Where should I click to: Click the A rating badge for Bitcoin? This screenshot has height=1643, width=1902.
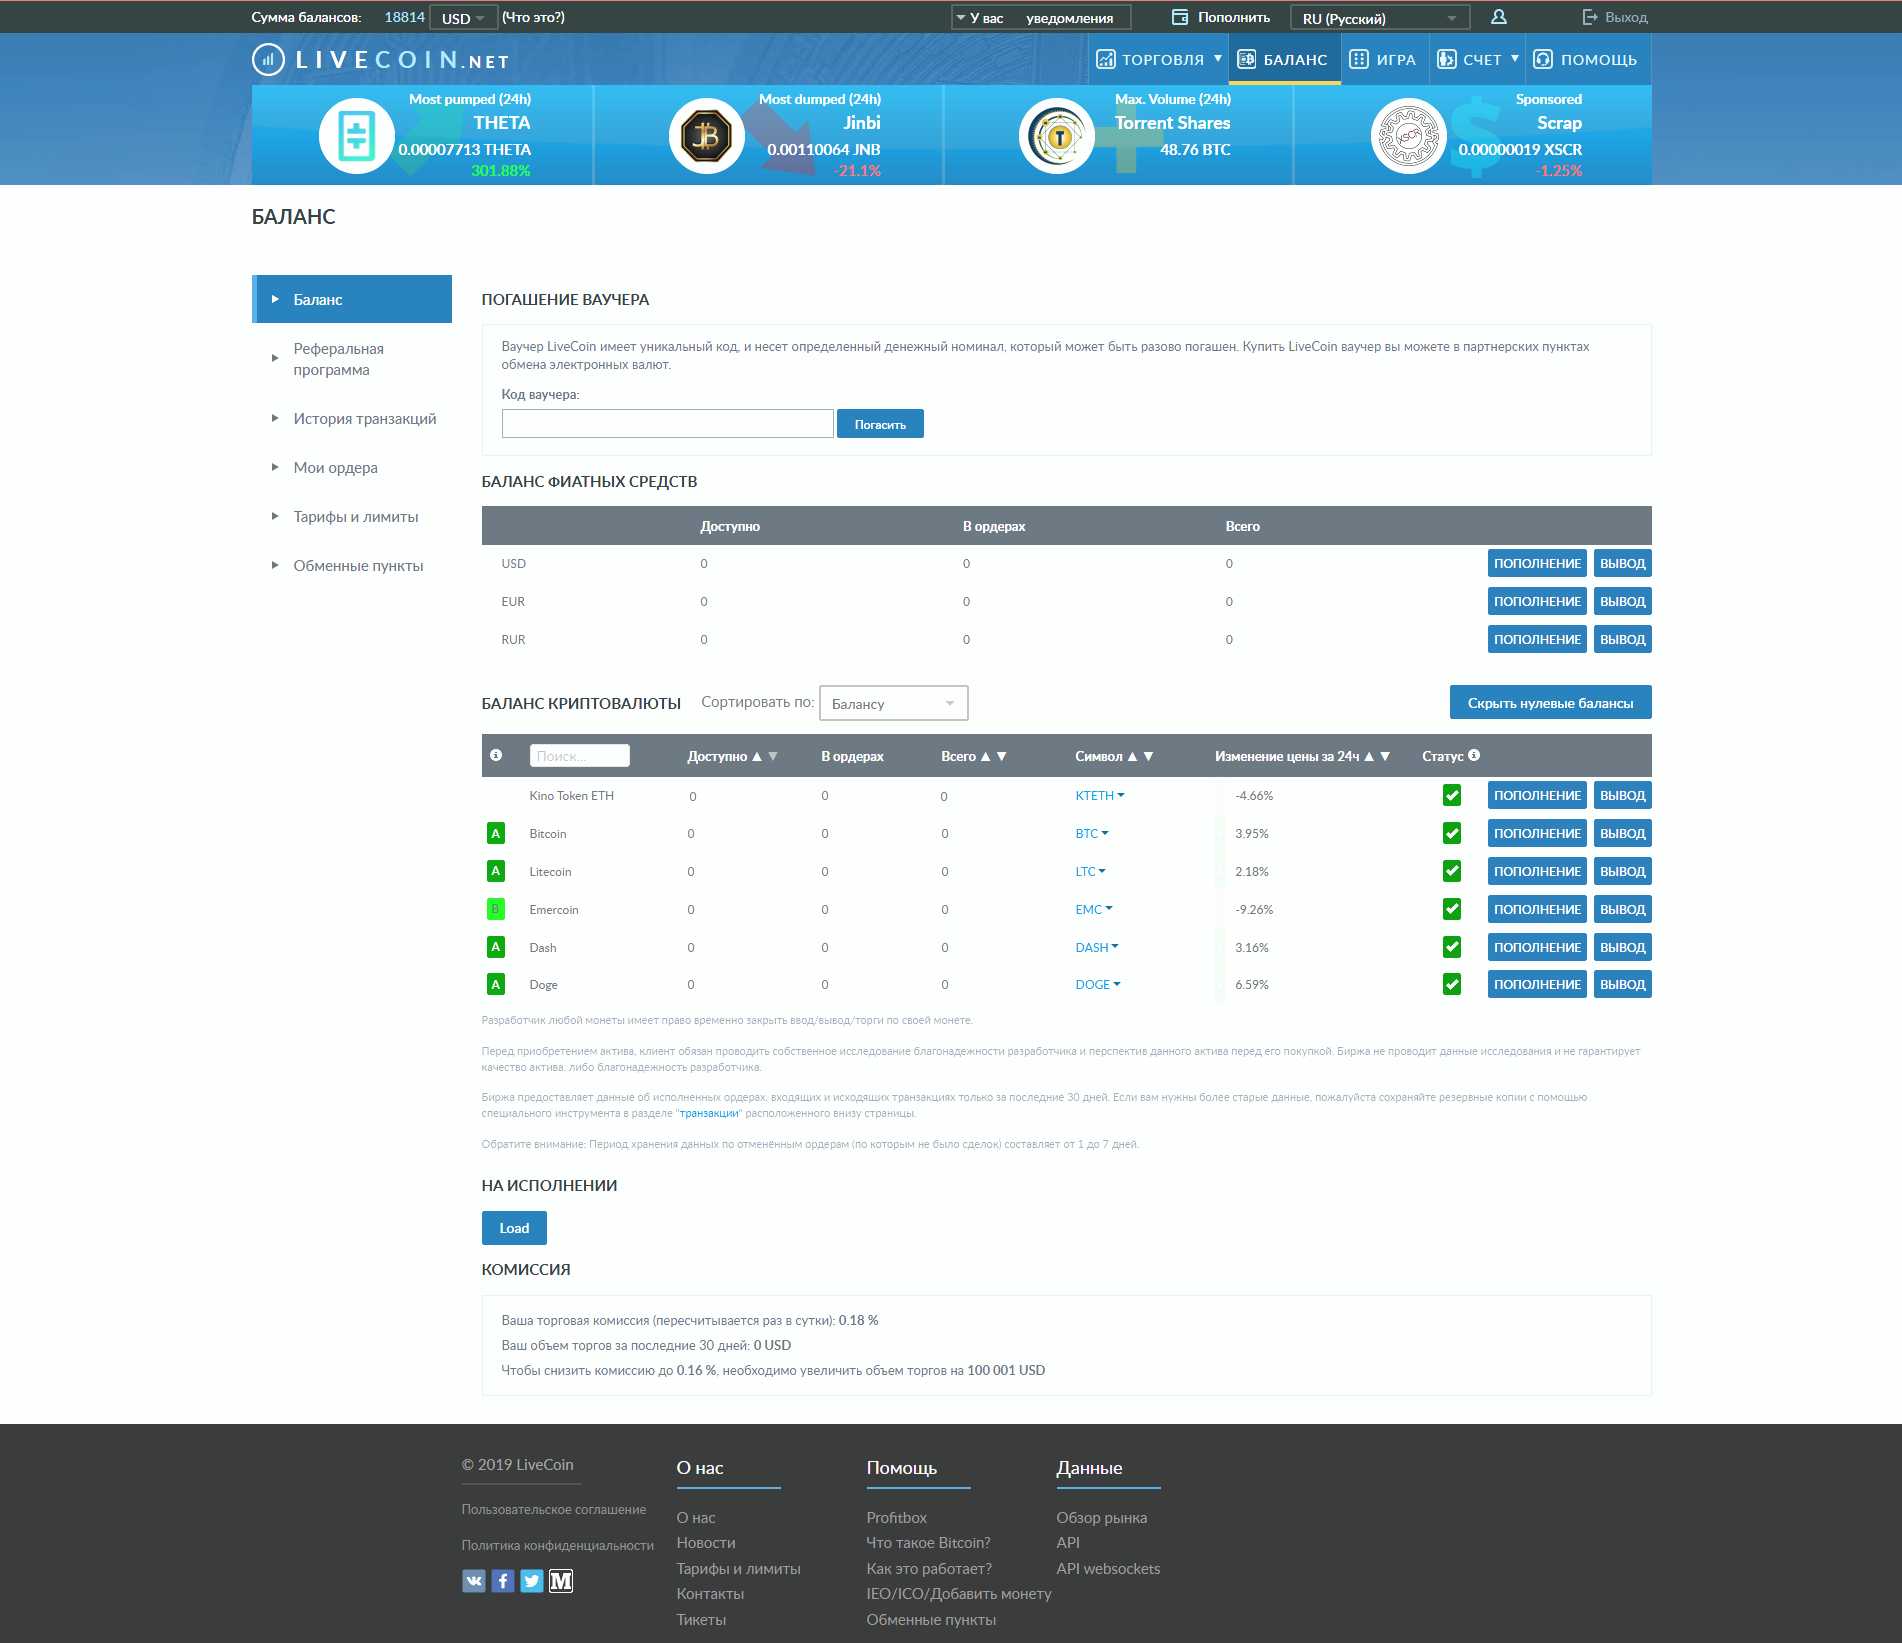[x=495, y=833]
